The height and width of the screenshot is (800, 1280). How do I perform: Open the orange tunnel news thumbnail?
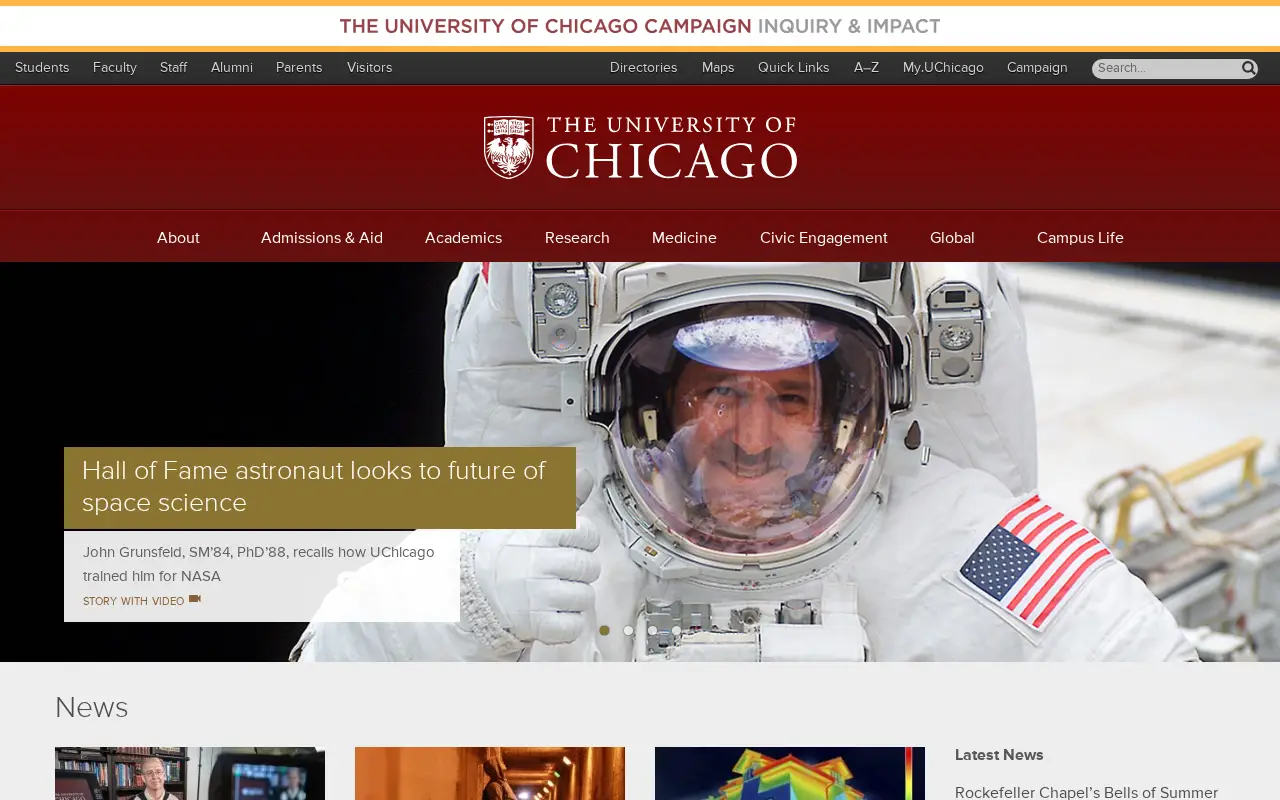[x=490, y=773]
